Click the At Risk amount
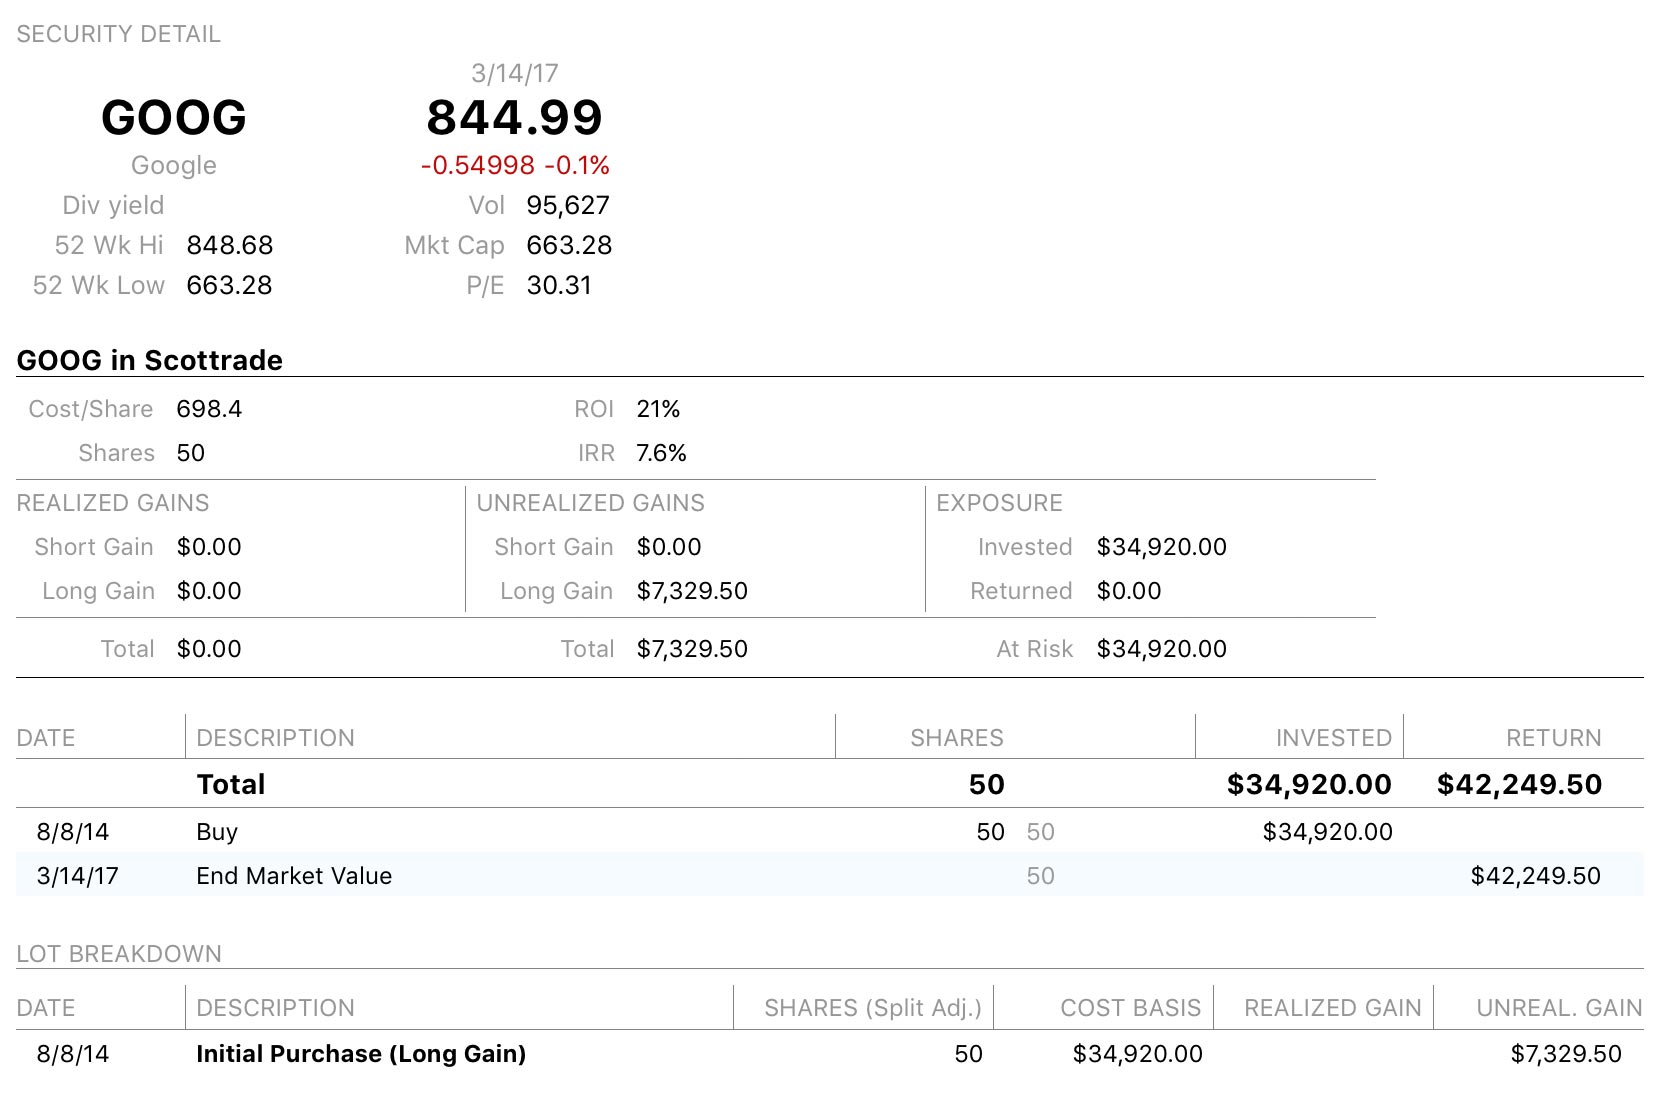This screenshot has width=1670, height=1096. coord(1161,649)
